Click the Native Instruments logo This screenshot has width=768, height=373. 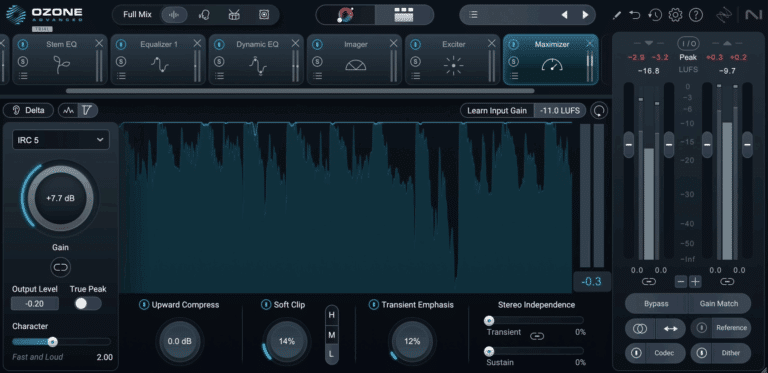tap(753, 15)
